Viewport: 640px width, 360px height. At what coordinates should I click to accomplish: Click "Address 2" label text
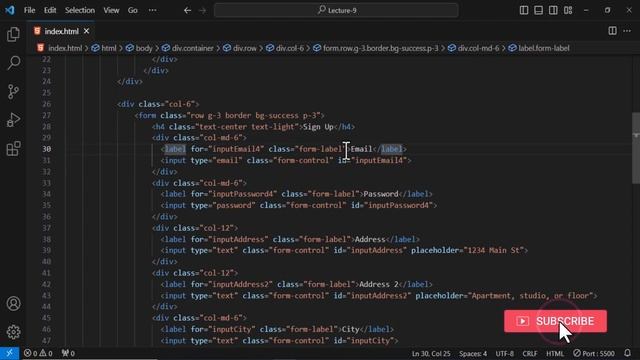coord(379,284)
